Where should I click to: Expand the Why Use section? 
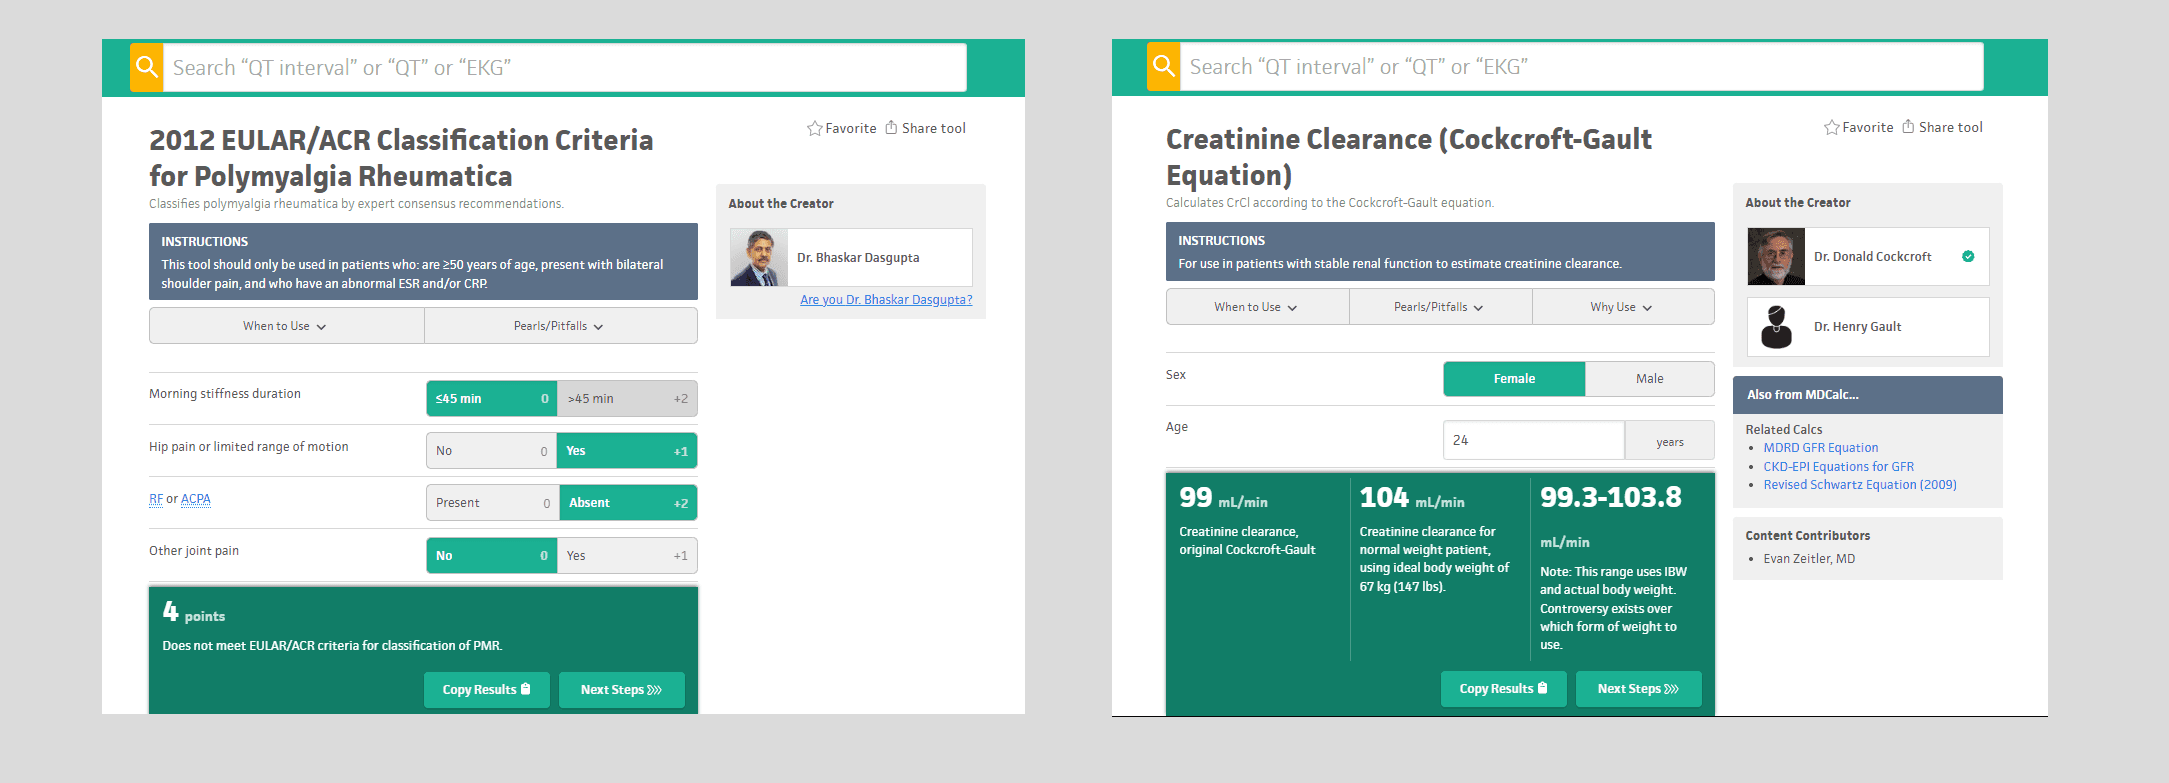point(1622,307)
